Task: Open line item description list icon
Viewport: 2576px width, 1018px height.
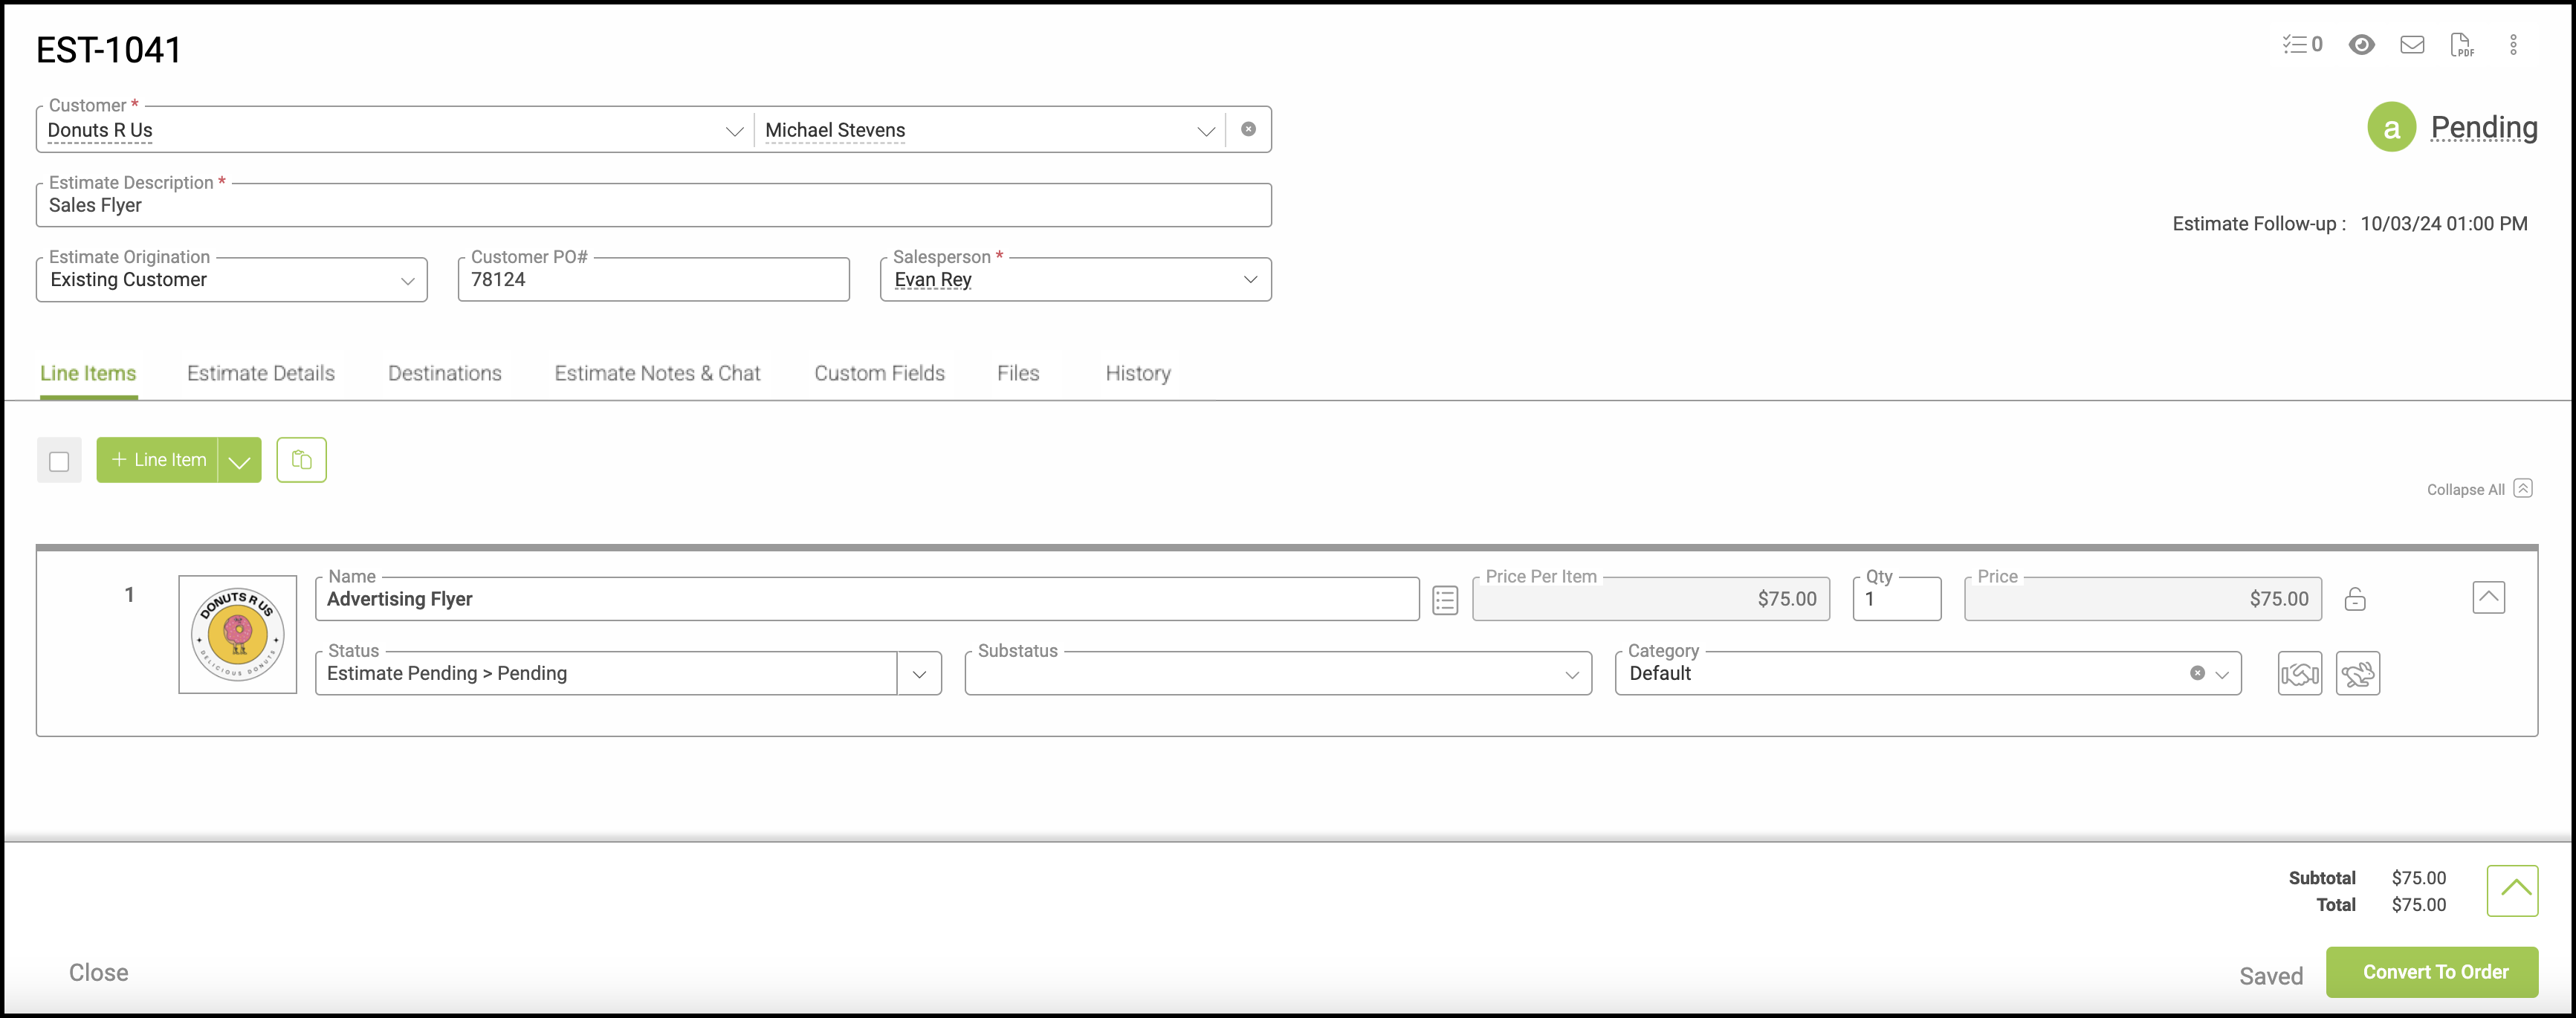Action: click(1444, 600)
